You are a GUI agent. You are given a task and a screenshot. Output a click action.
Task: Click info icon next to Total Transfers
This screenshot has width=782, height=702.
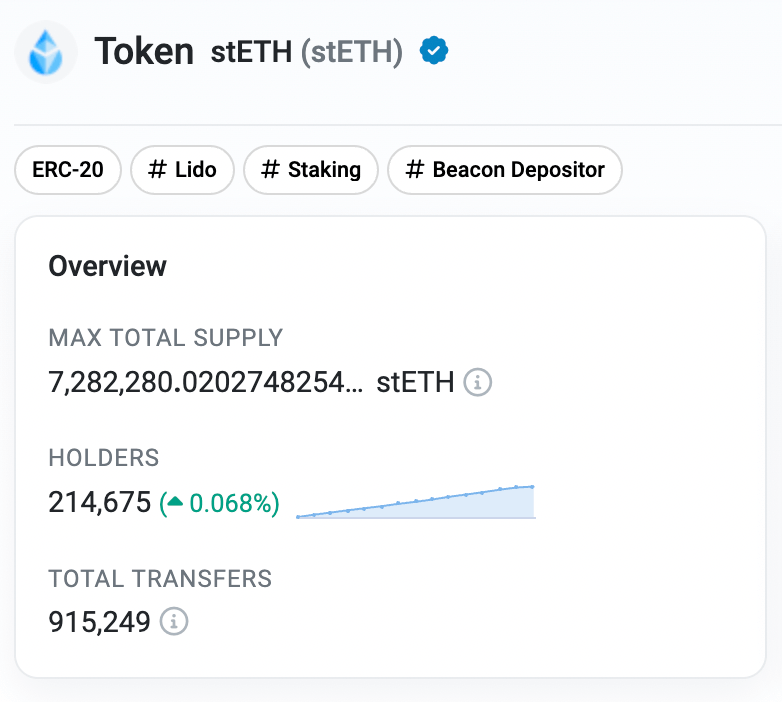tap(174, 621)
